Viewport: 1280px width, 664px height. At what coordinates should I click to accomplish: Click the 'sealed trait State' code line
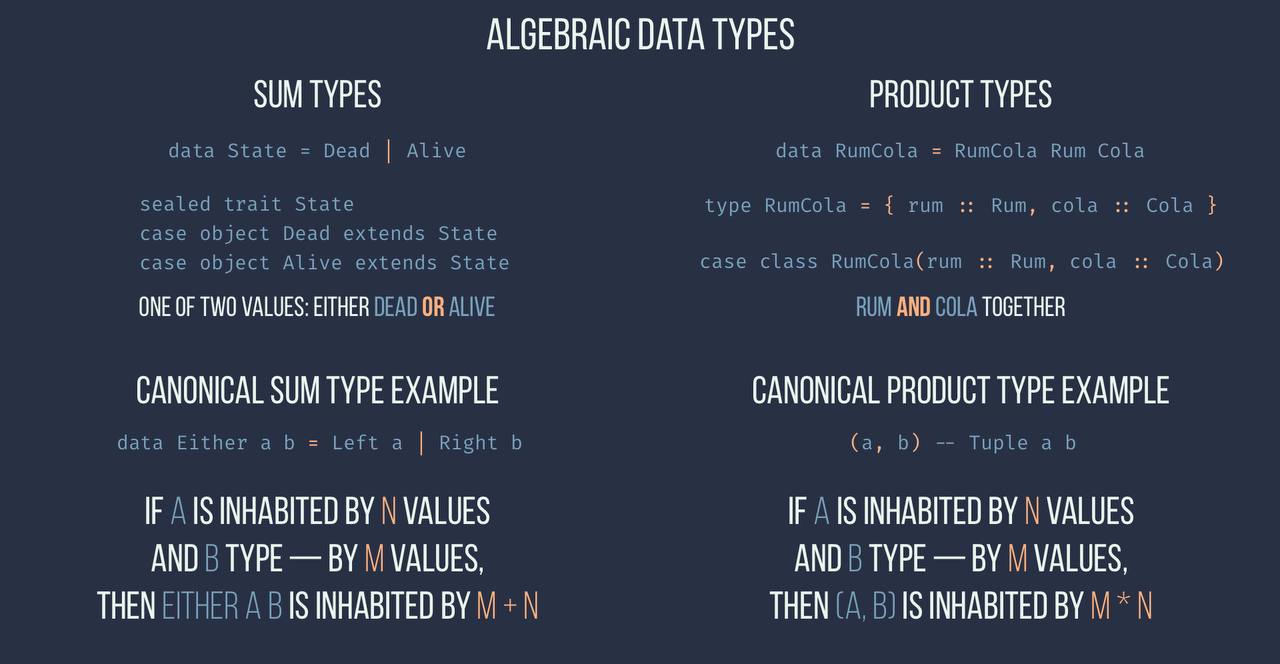(x=247, y=204)
